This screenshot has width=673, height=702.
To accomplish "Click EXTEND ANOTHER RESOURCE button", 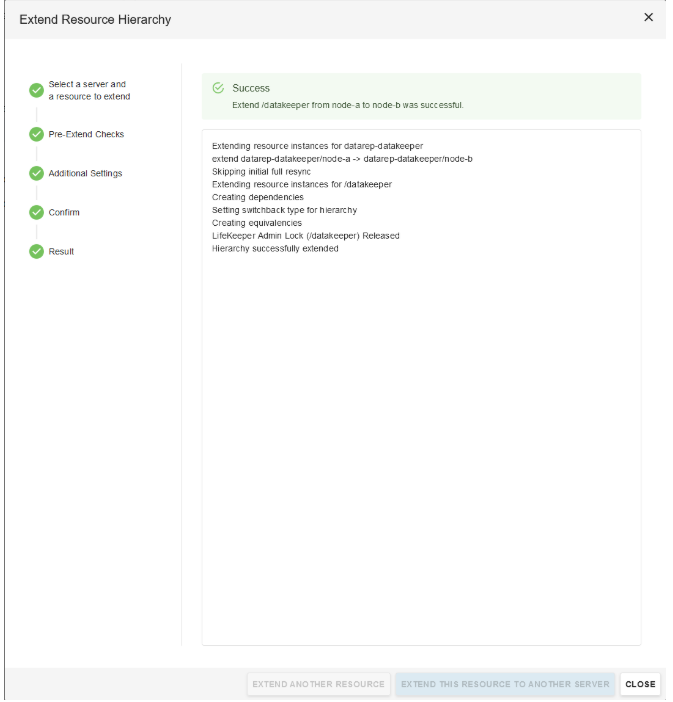I will (318, 684).
